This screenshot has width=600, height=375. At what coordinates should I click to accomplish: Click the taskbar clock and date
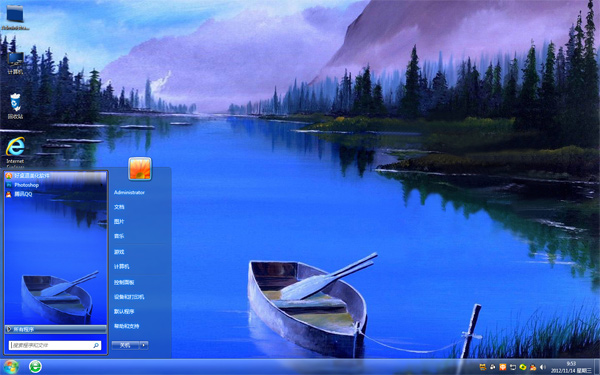tap(571, 367)
